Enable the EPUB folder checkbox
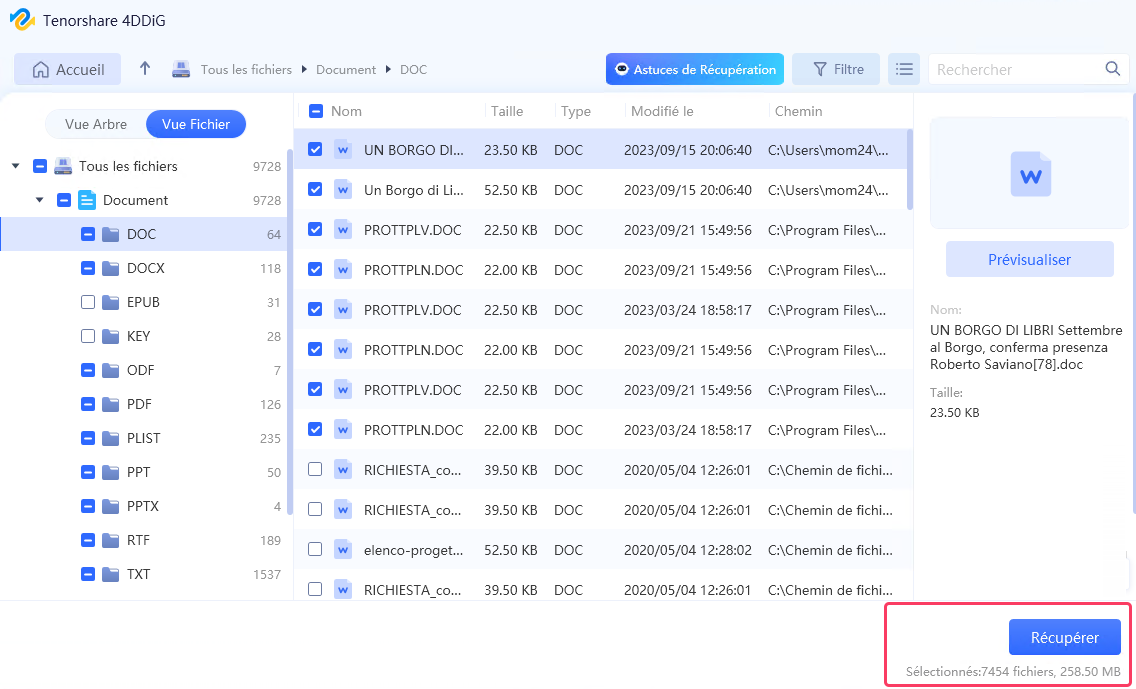 coord(87,301)
